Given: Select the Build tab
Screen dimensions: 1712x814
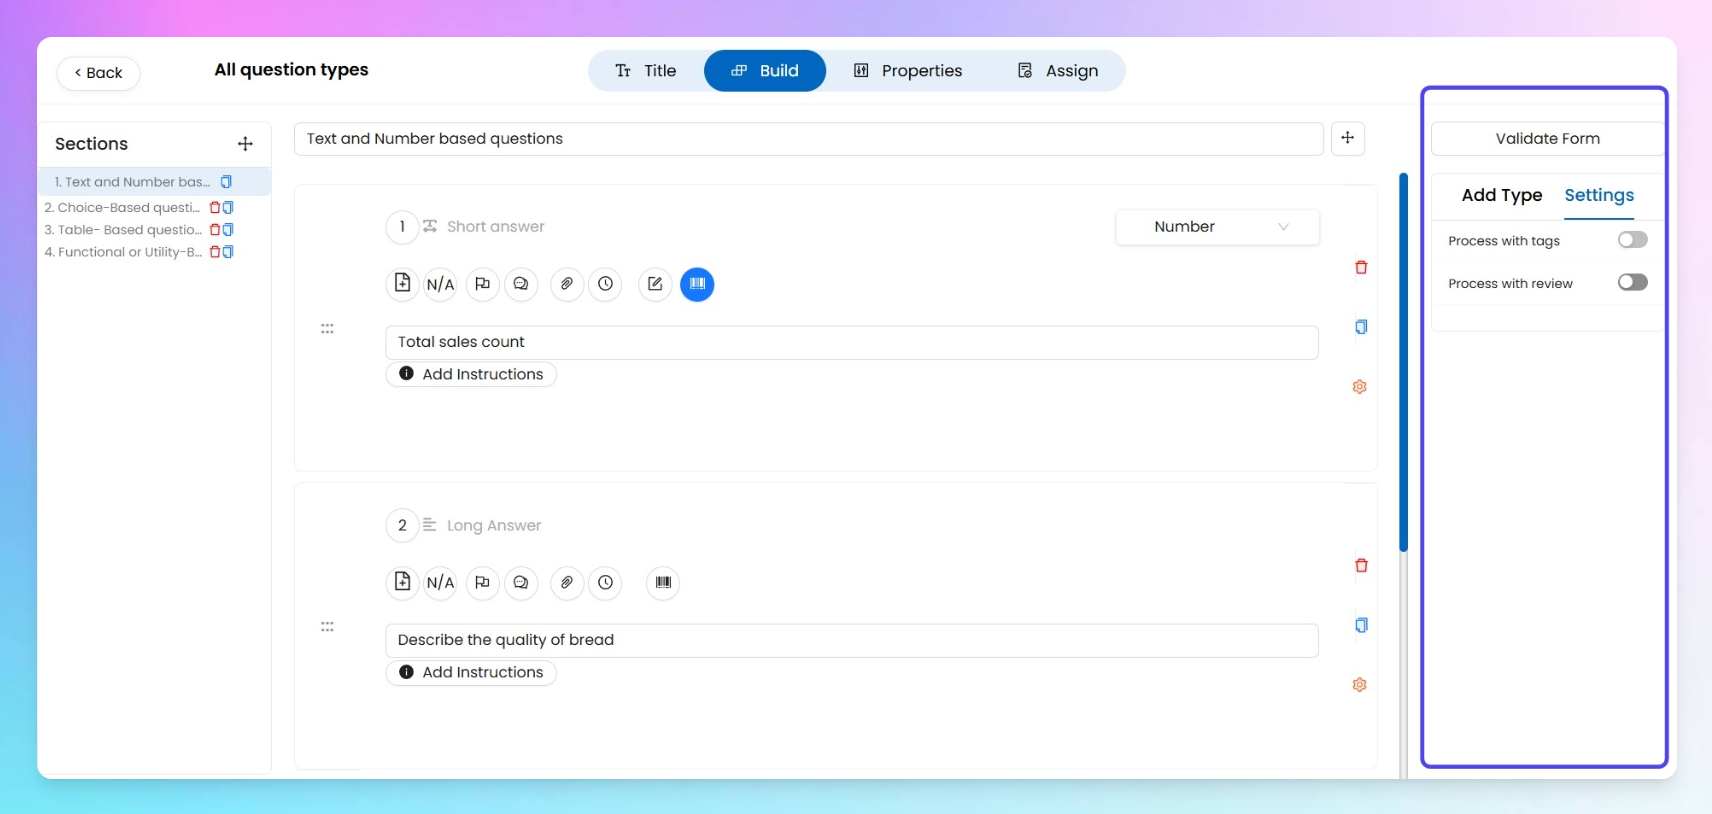Looking at the screenshot, I should pyautogui.click(x=765, y=71).
